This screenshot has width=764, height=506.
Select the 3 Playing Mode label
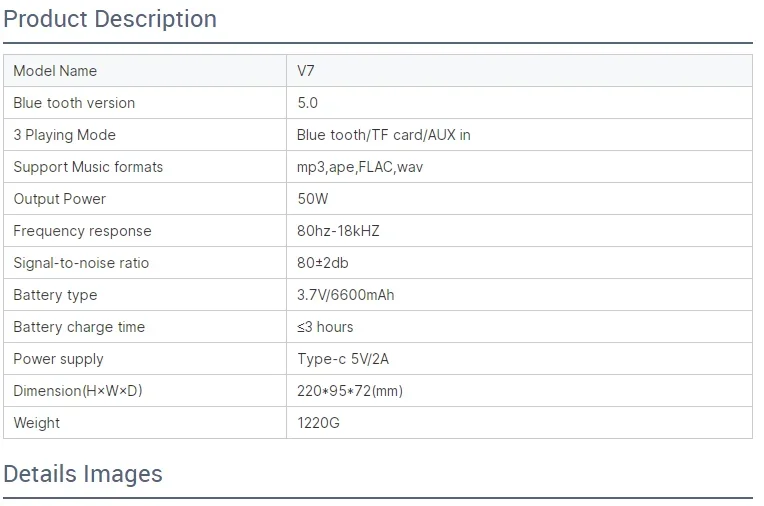point(64,135)
